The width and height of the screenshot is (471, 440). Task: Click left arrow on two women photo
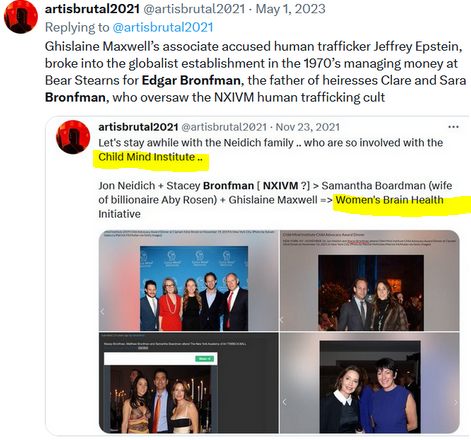pyautogui.click(x=284, y=402)
